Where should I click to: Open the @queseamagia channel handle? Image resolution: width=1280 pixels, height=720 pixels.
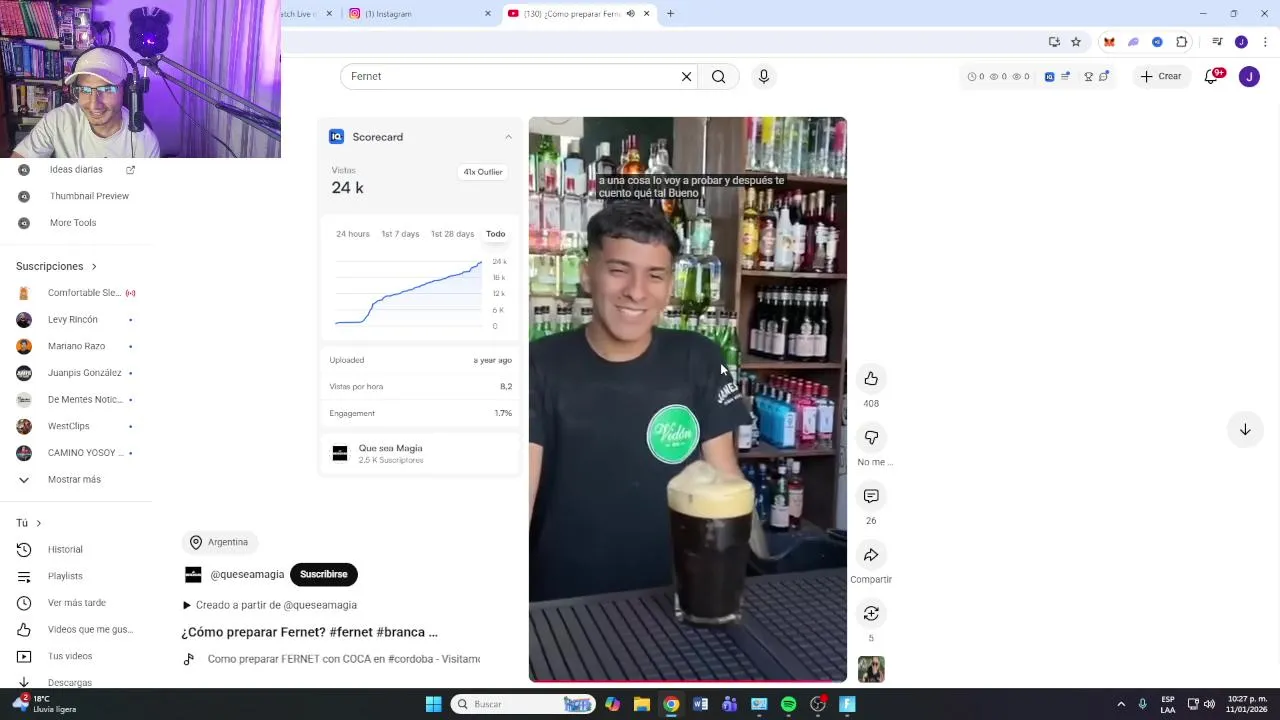coord(247,574)
